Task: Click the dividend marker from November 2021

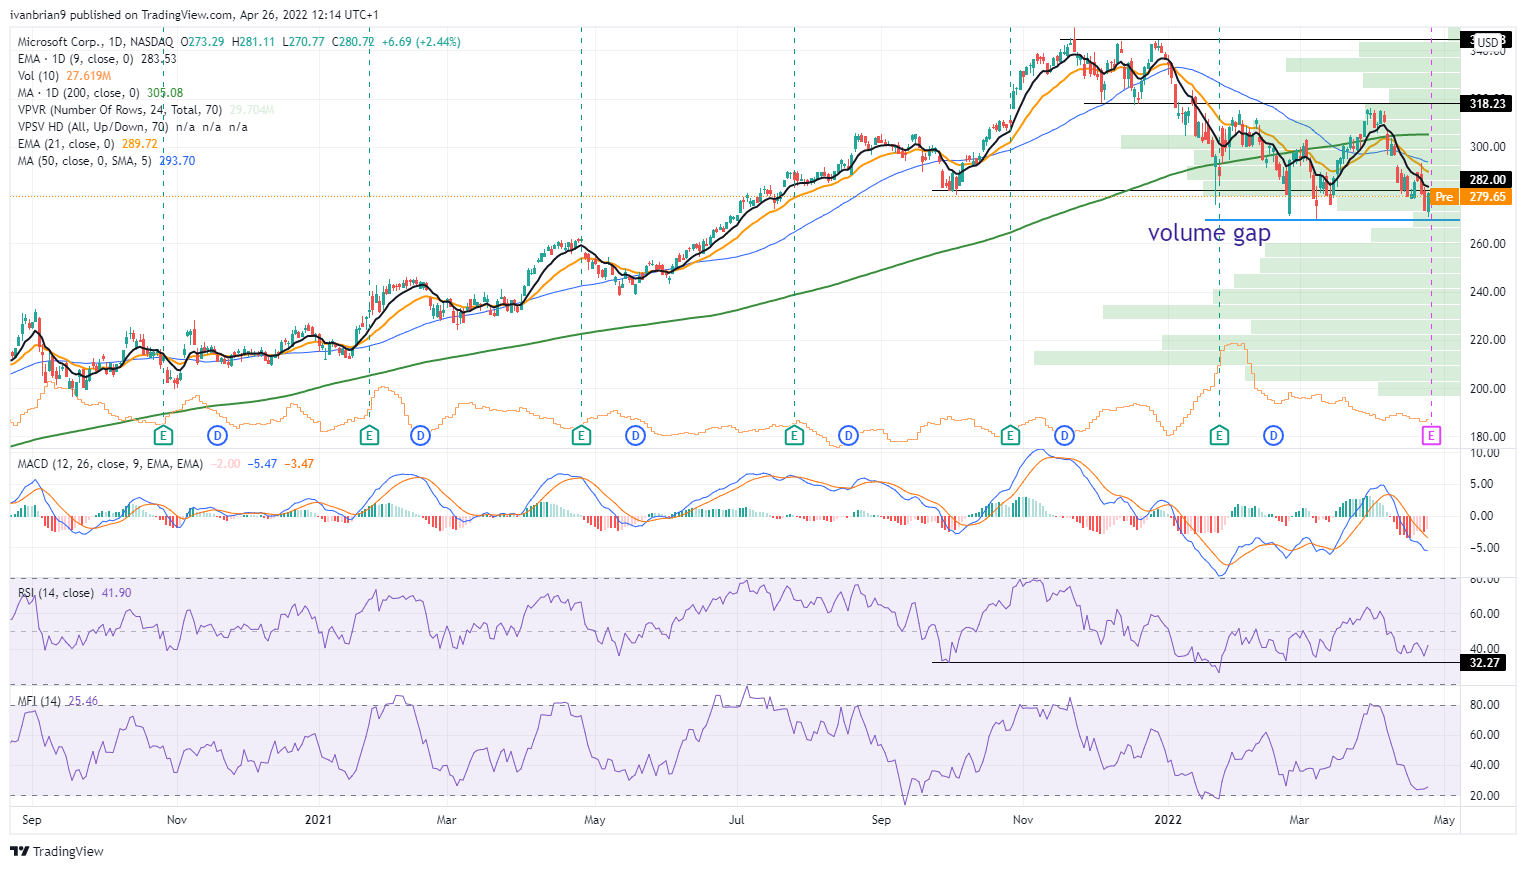Action: click(1064, 435)
